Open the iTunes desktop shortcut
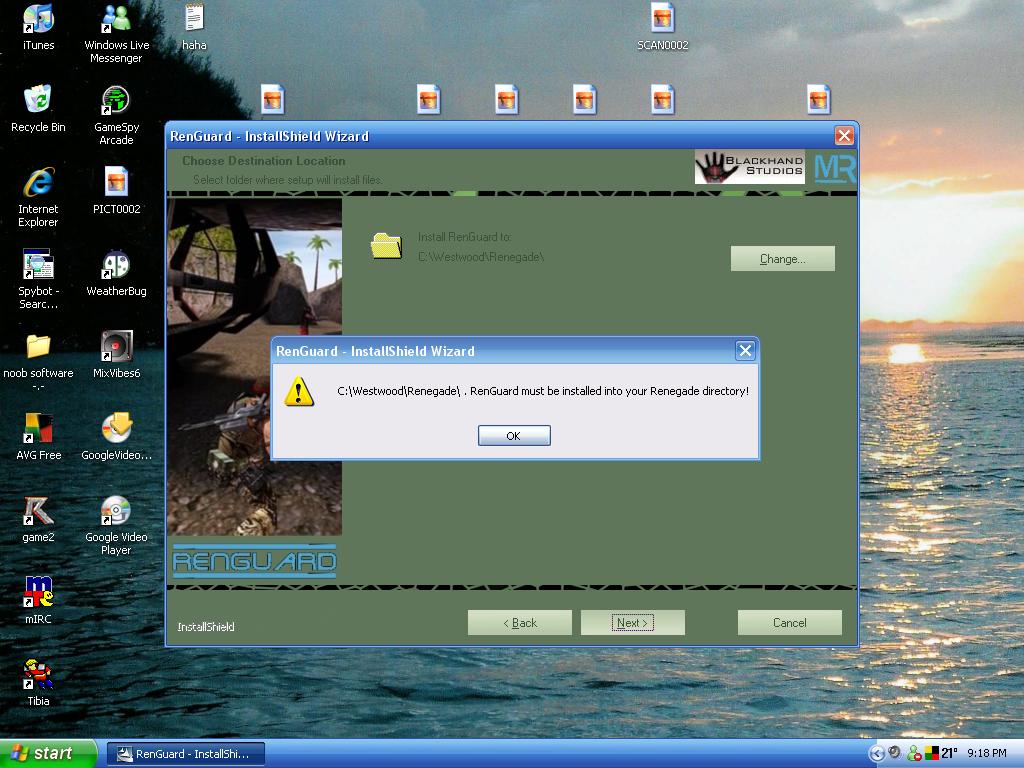 click(x=38, y=20)
